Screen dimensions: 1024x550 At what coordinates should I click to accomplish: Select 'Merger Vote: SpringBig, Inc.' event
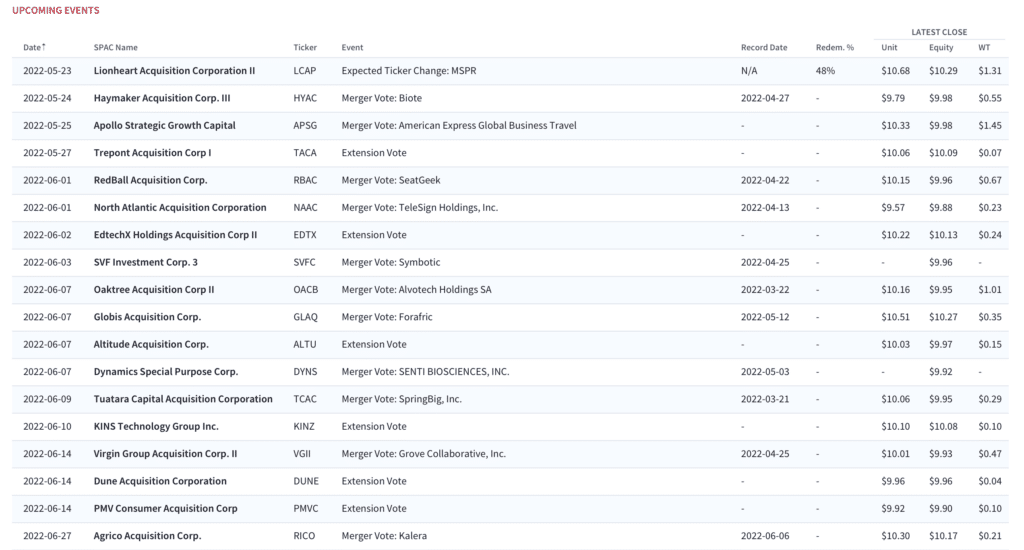click(x=402, y=399)
